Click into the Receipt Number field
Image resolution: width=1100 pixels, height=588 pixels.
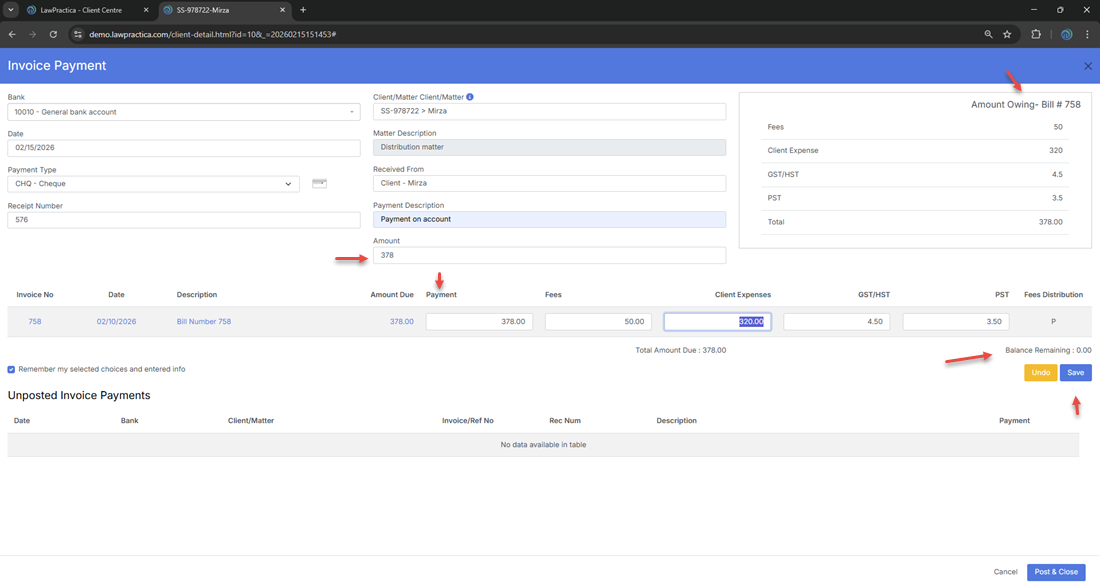(x=183, y=219)
